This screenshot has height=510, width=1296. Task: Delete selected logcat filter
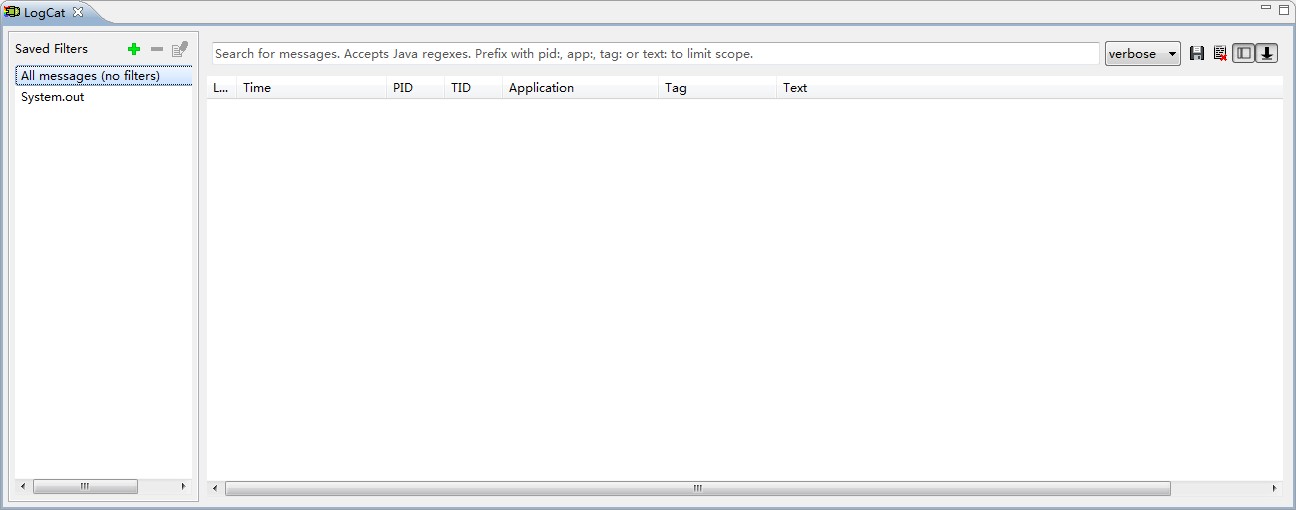click(157, 49)
